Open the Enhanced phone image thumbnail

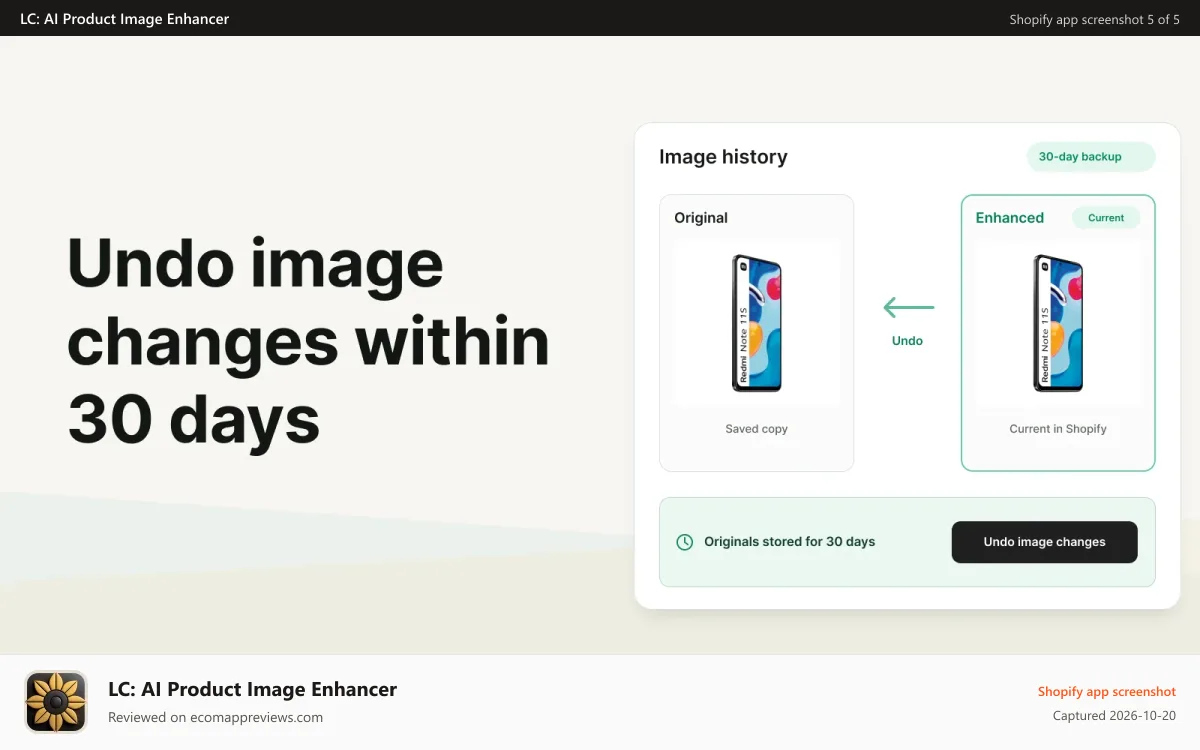click(x=1058, y=323)
